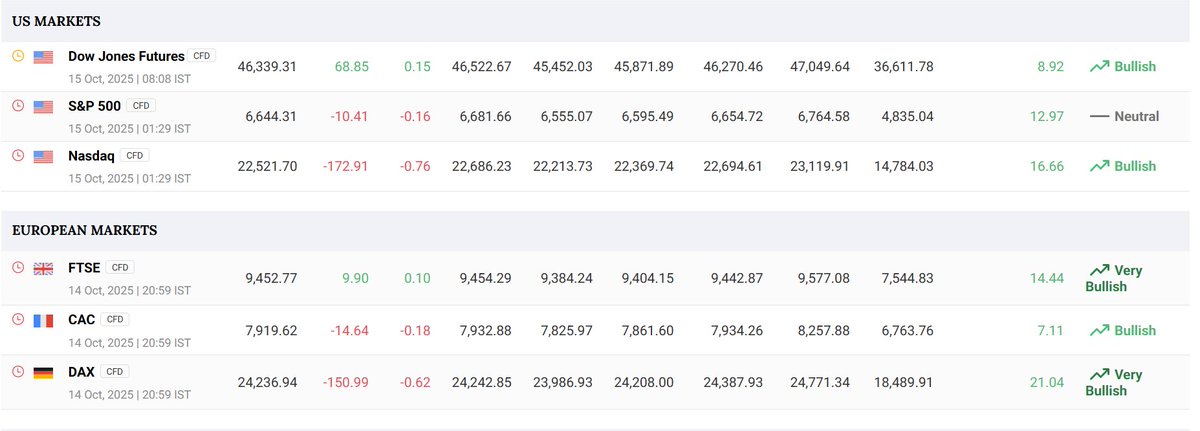Click the clock icon beside S&P 500
Image resolution: width=1200 pixels, height=431 pixels.
click(17, 105)
